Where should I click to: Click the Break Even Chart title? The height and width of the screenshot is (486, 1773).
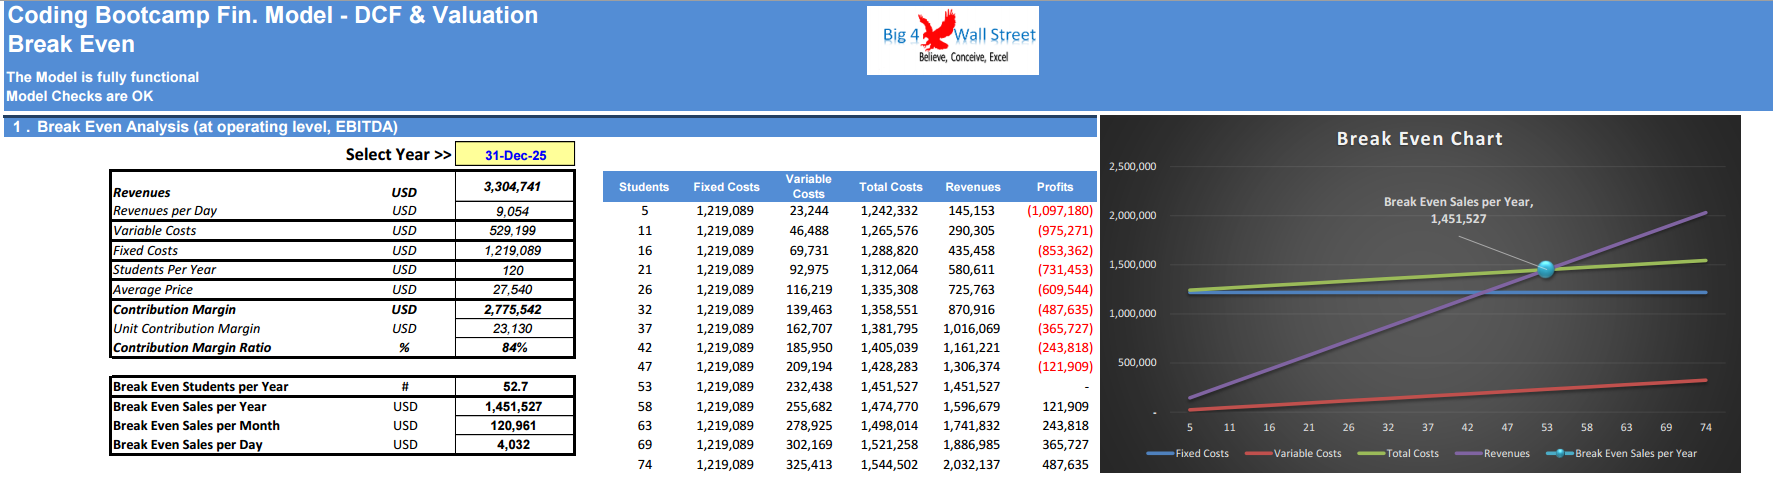1419,139
